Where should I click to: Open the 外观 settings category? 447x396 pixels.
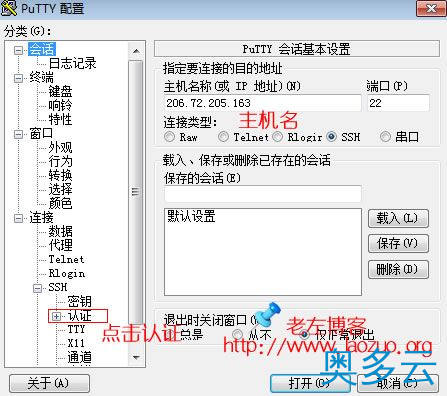pyautogui.click(x=60, y=147)
